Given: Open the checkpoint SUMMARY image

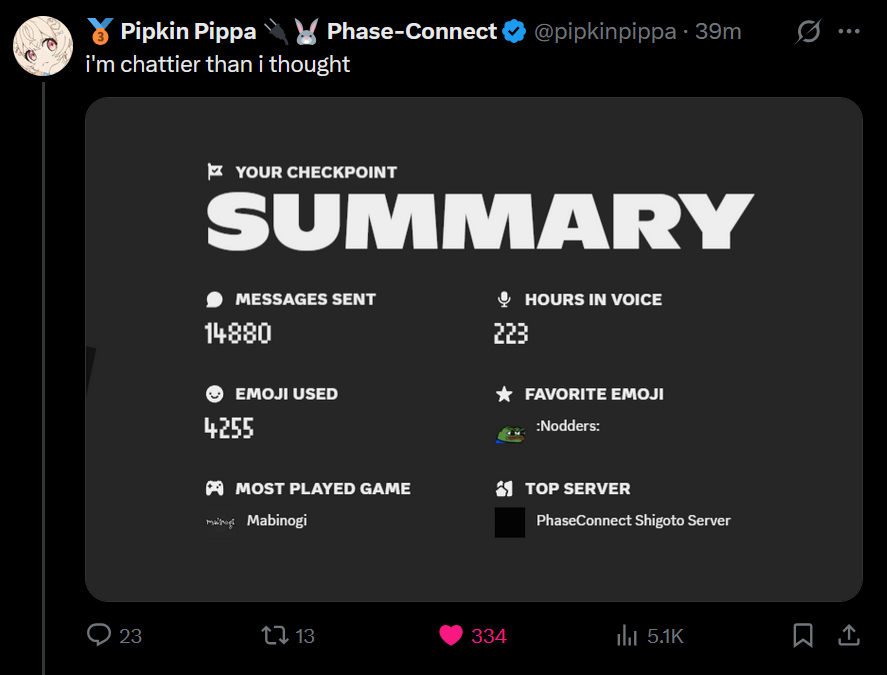Looking at the screenshot, I should pos(473,349).
